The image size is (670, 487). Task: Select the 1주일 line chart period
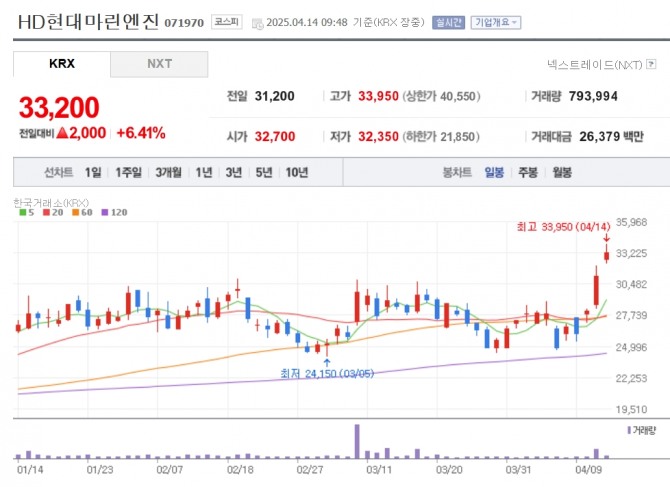pos(129,173)
